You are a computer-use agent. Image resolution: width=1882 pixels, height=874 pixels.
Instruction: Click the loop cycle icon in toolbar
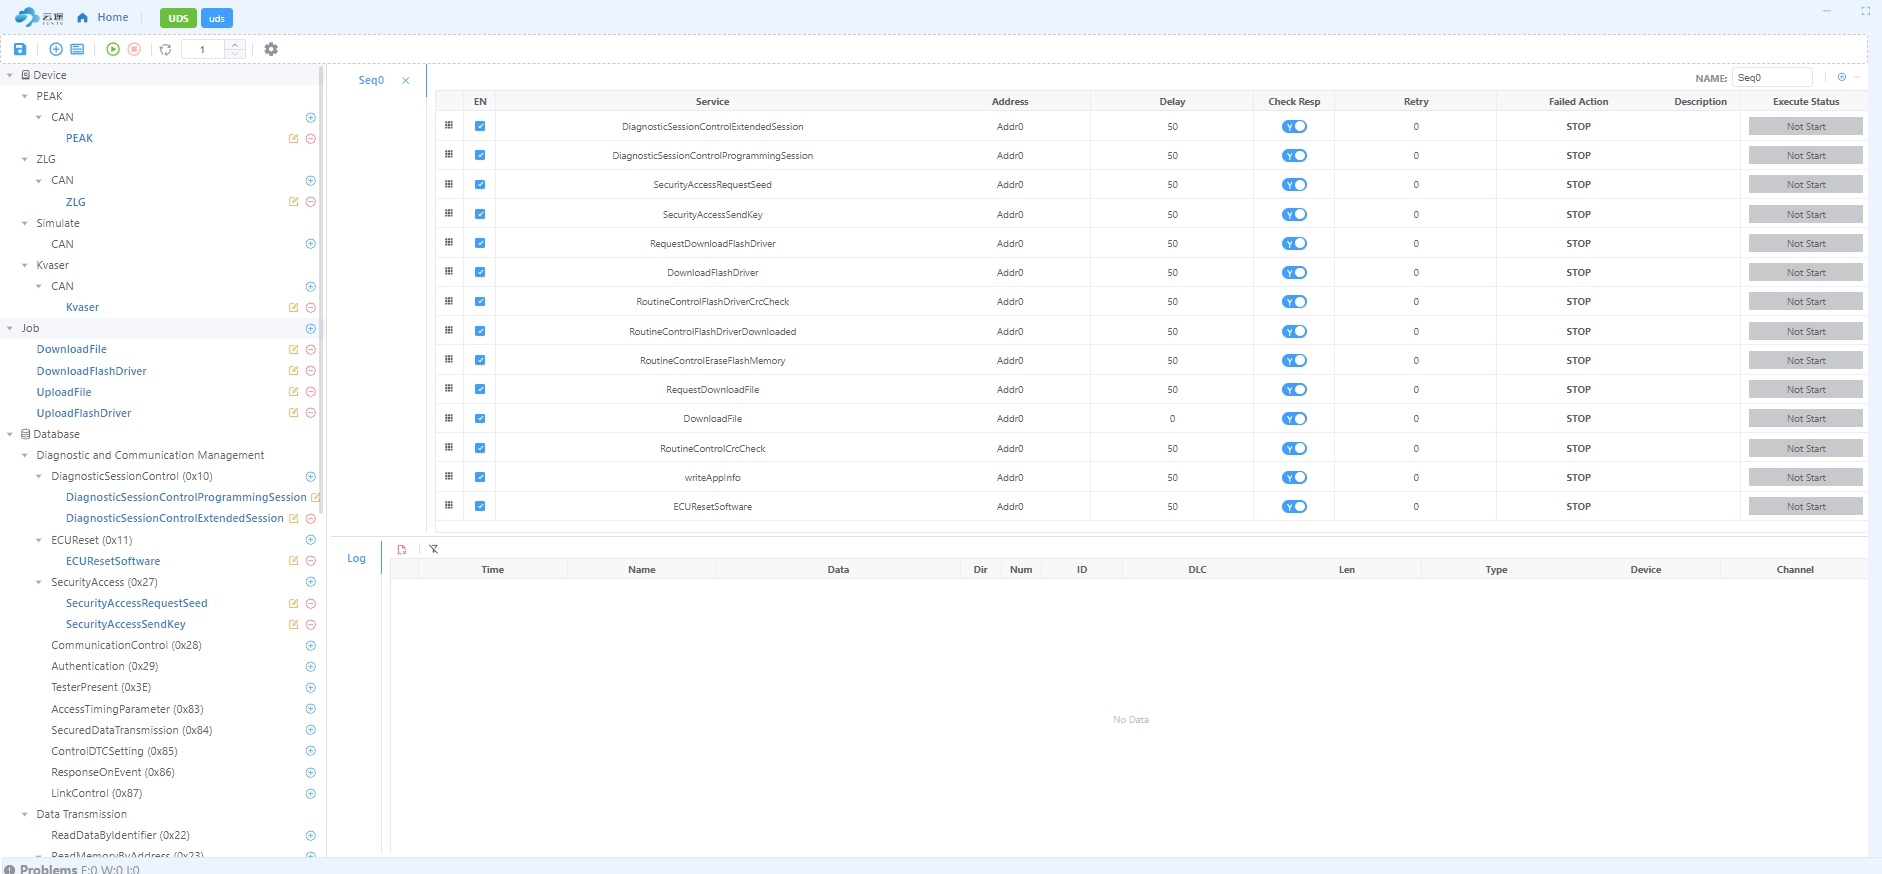click(166, 49)
